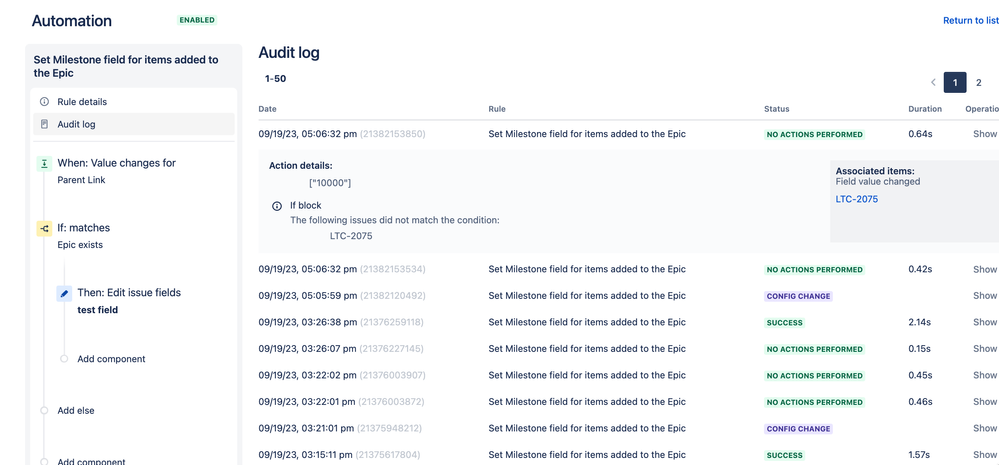Click the ENABLED status badge
999x465 pixels.
(x=197, y=20)
